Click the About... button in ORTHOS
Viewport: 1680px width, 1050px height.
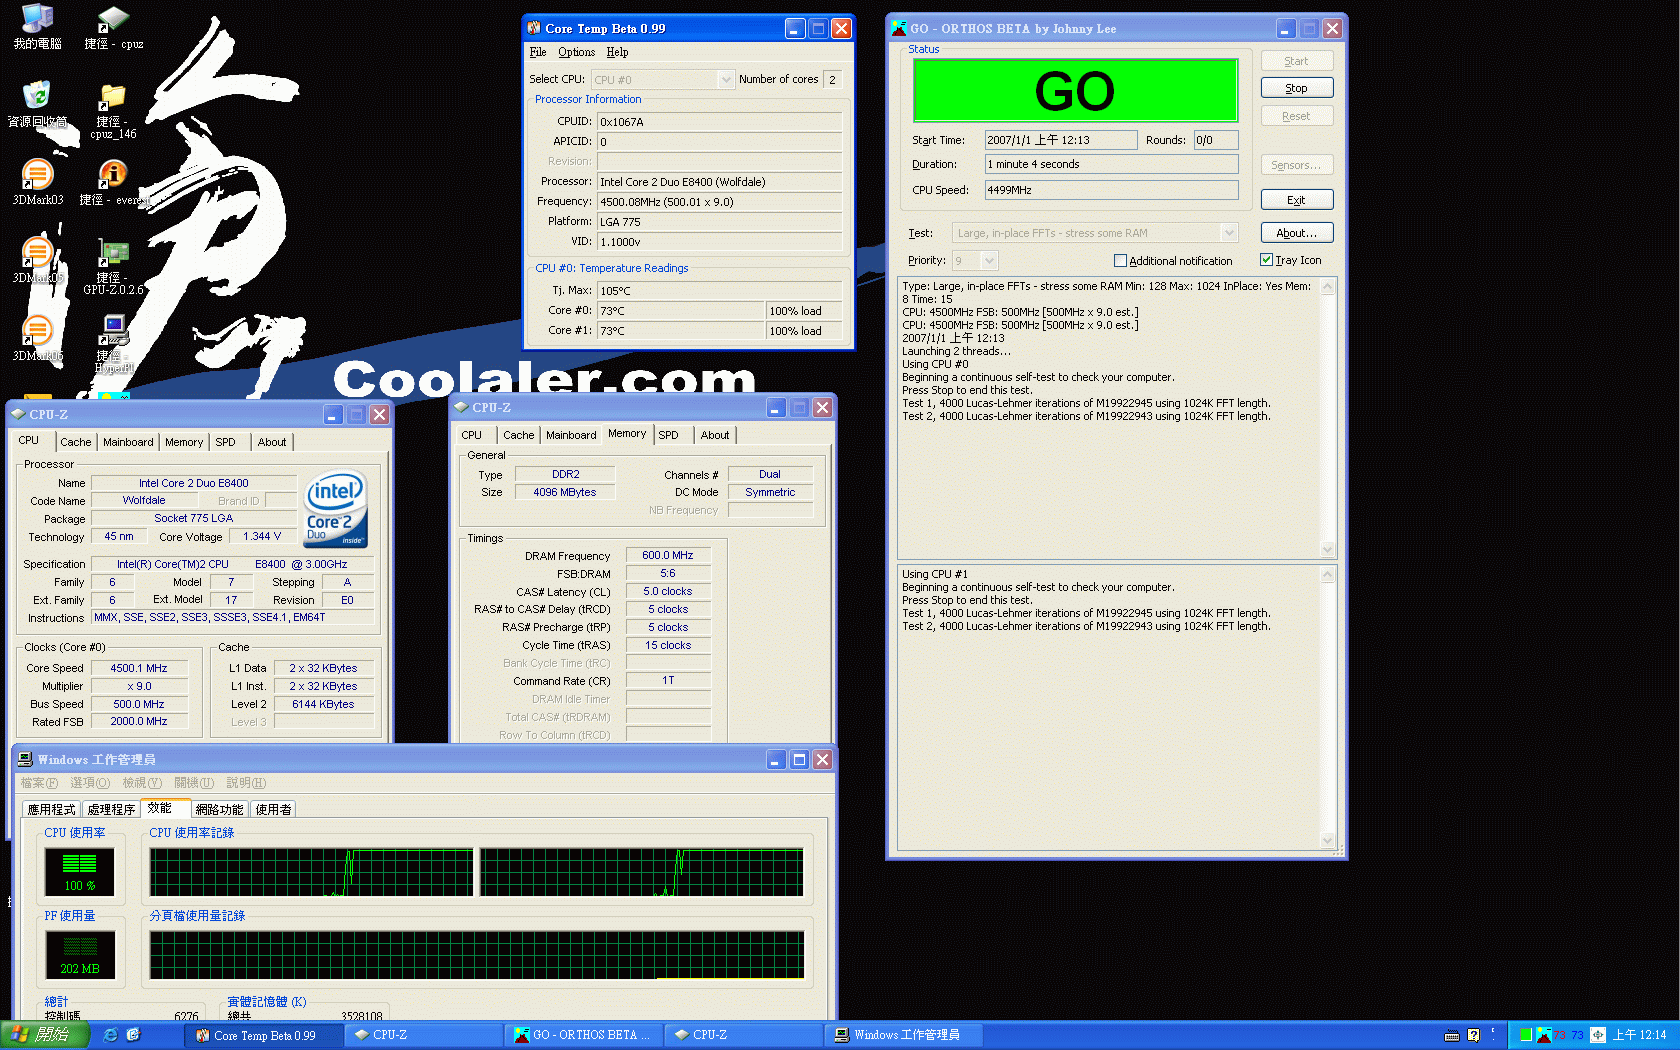click(x=1296, y=233)
